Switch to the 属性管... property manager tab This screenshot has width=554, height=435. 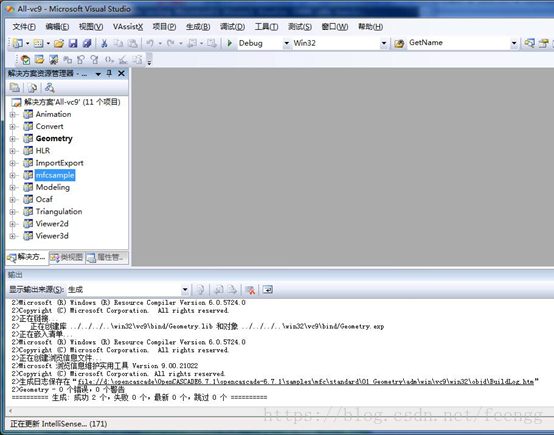point(106,258)
